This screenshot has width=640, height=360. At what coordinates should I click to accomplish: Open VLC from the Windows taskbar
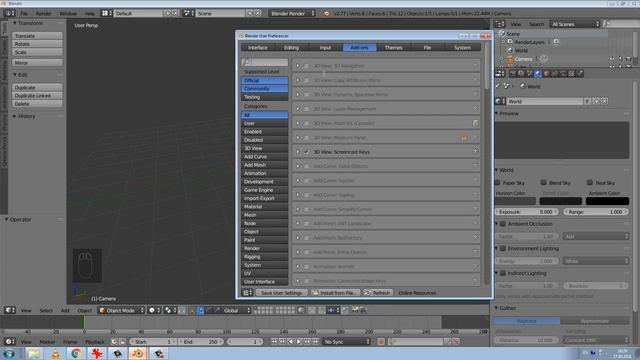pos(56,353)
